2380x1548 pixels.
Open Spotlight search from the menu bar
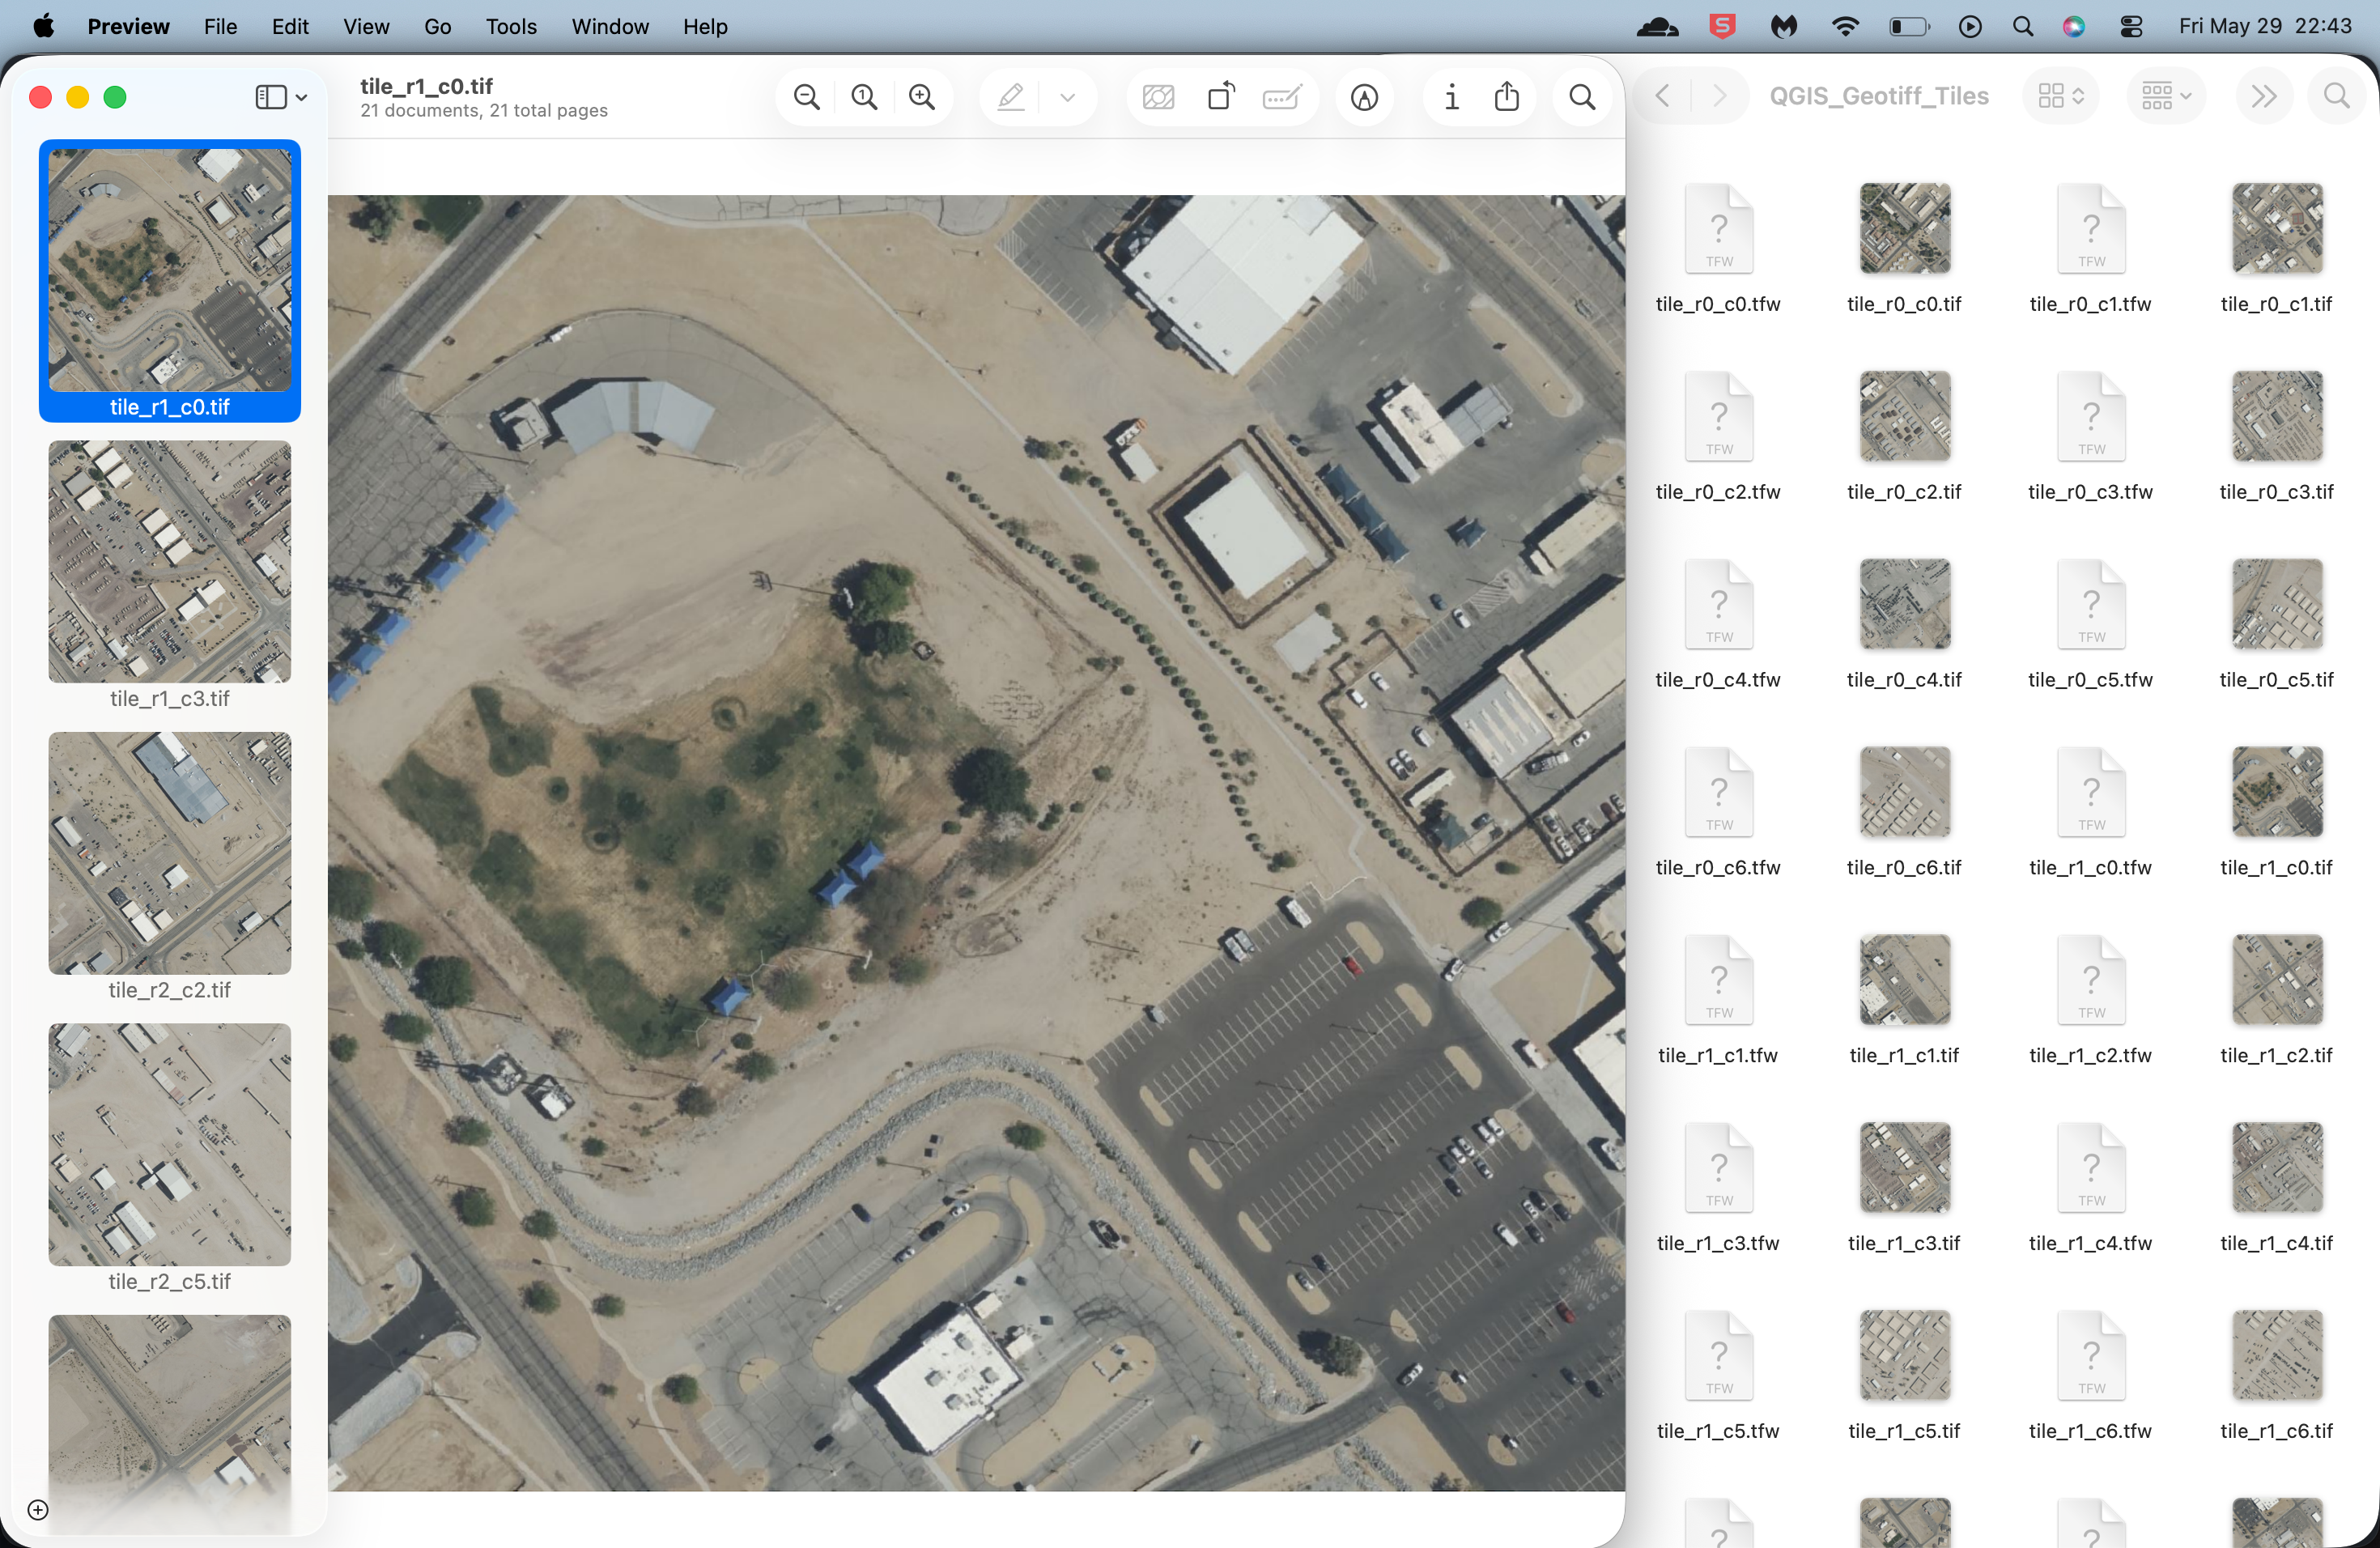point(2022,26)
